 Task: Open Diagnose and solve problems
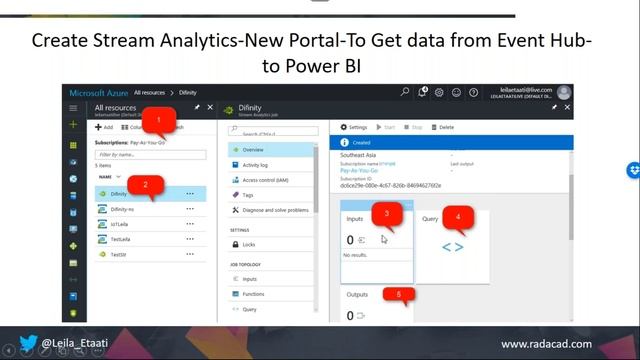coord(271,210)
